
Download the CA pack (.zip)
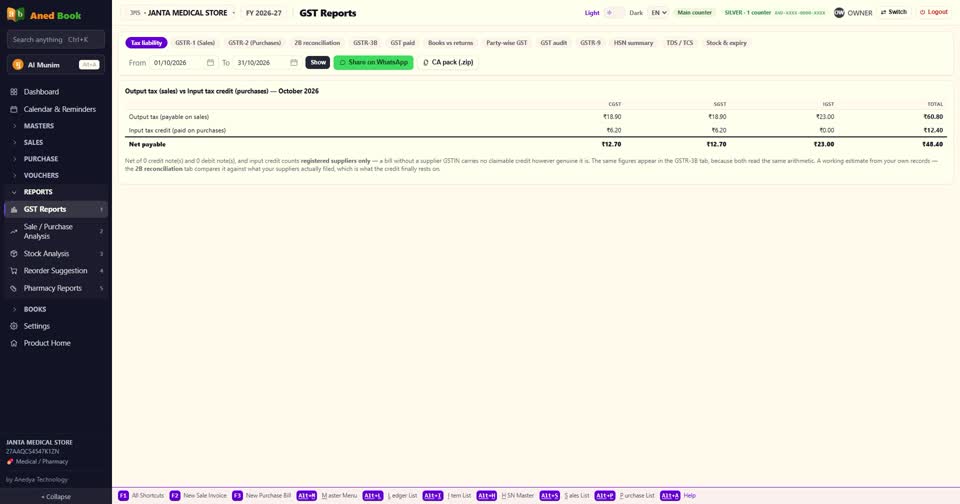point(449,62)
